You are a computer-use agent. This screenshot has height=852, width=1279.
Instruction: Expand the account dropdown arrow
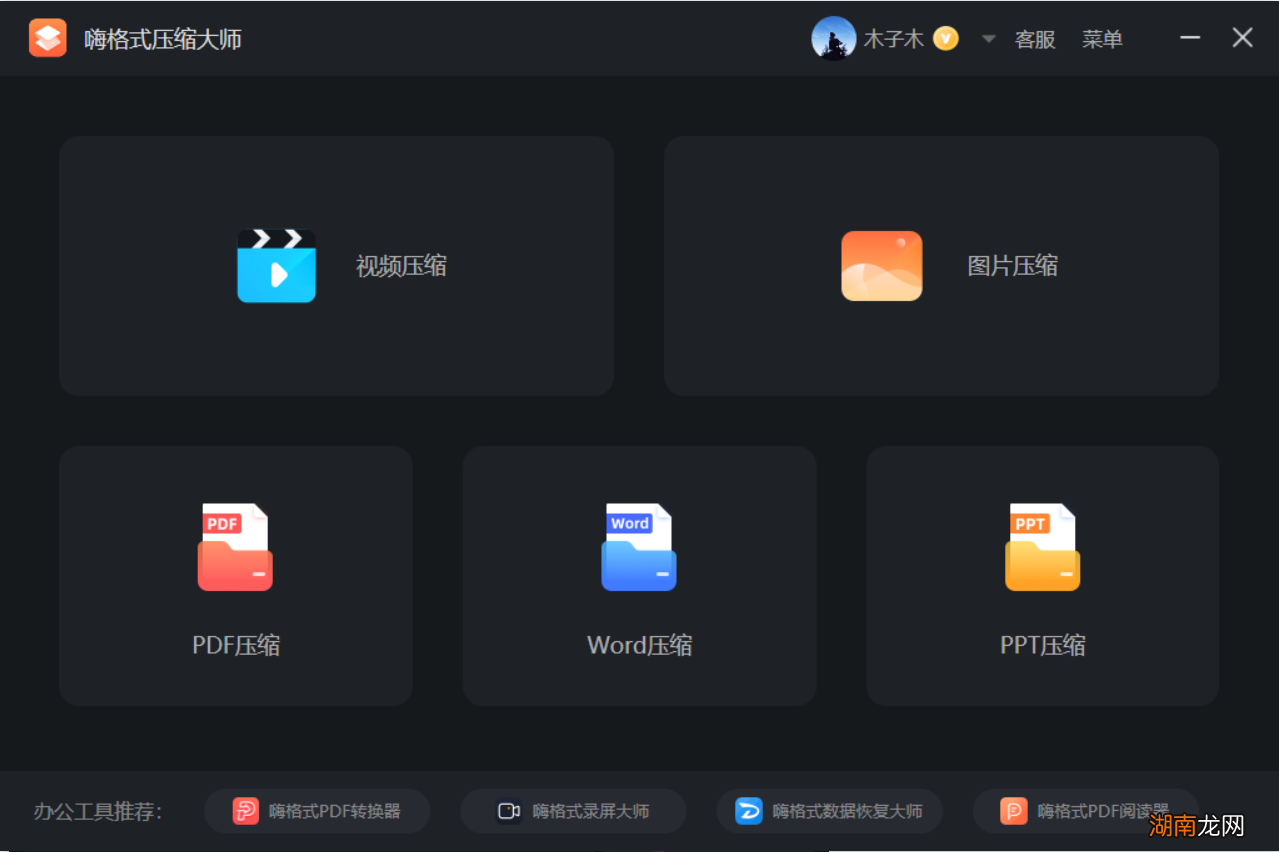tap(987, 38)
